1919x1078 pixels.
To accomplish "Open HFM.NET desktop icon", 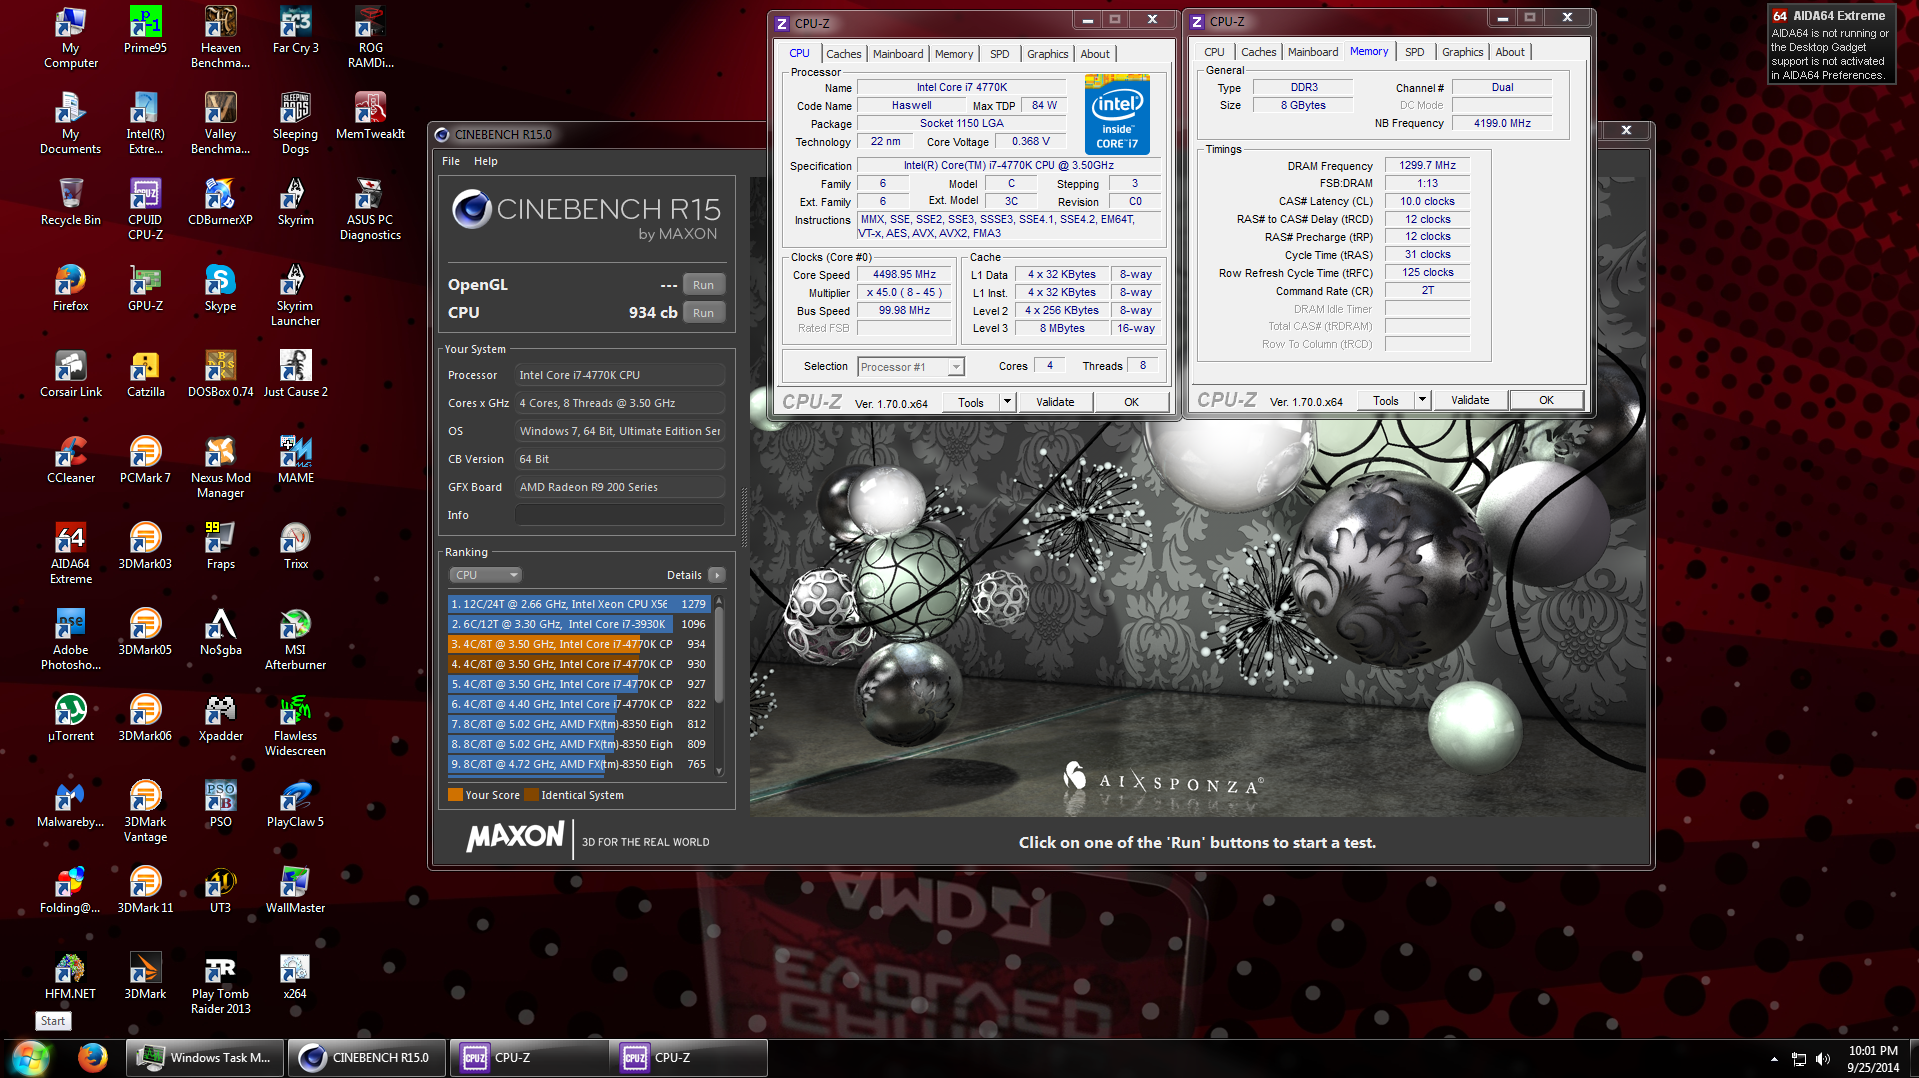I will click(70, 976).
